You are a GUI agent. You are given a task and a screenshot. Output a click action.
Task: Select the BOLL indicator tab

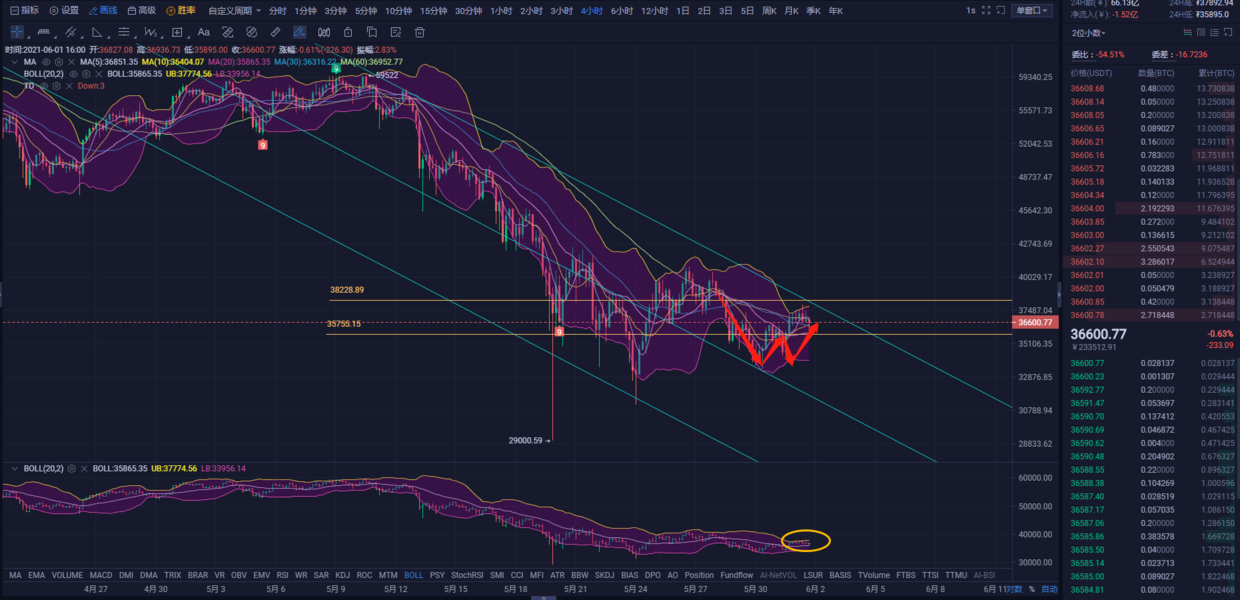tap(414, 576)
